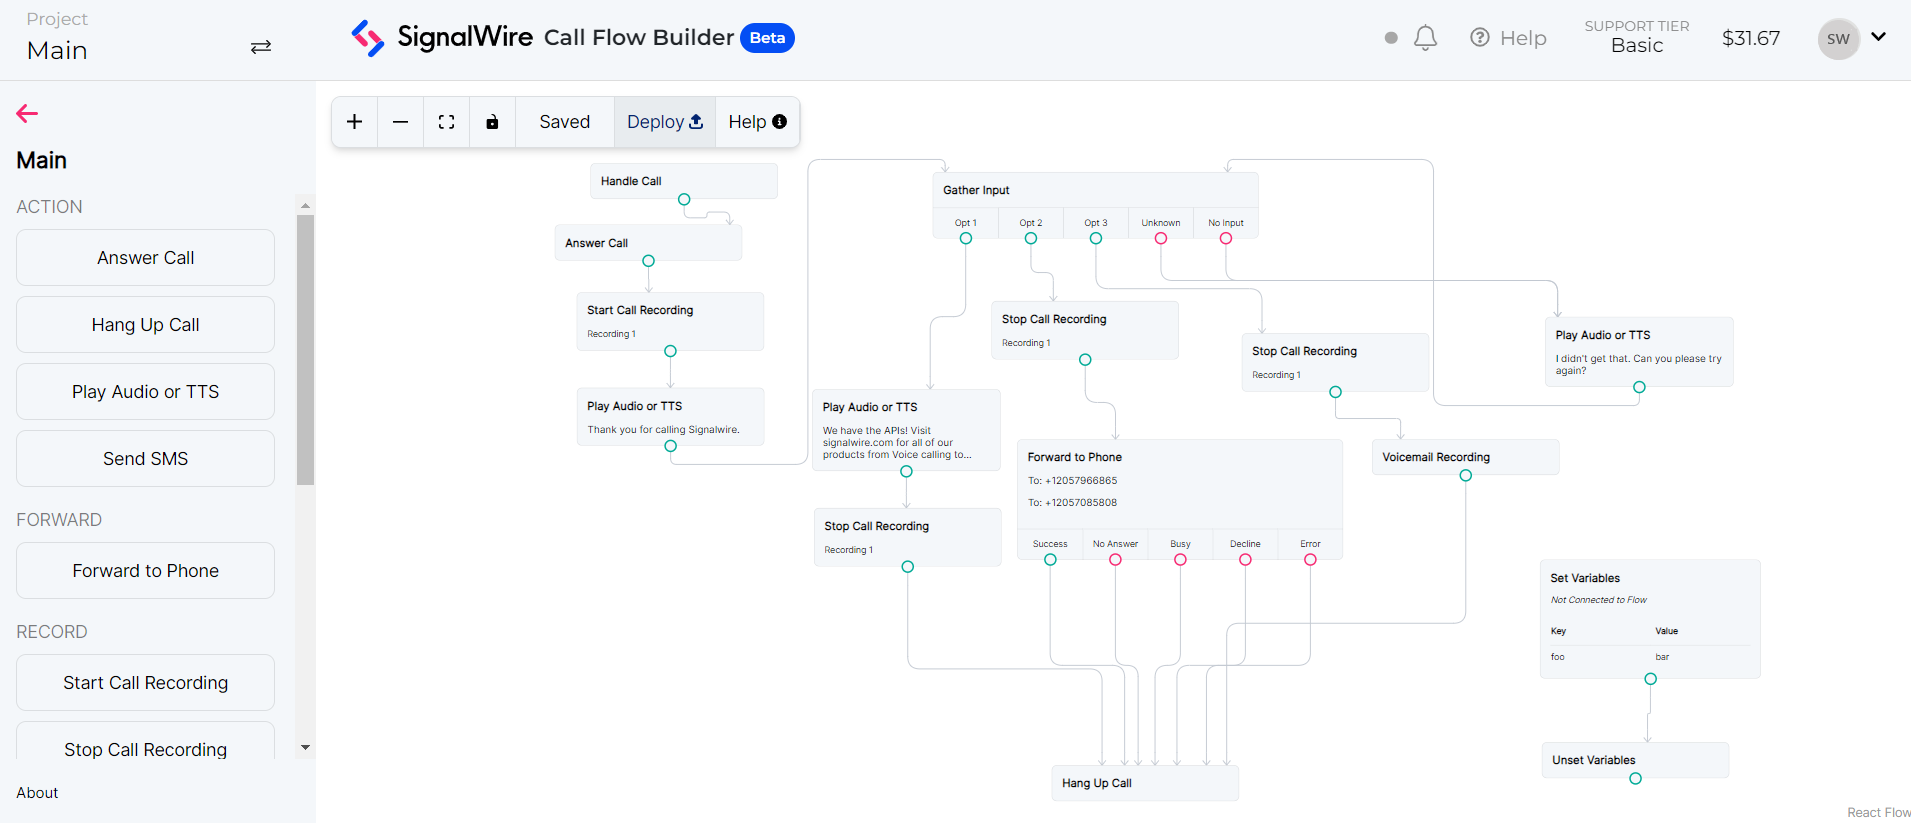The height and width of the screenshot is (823, 1911).
Task: Click the zoom out minus icon
Action: [x=400, y=122]
